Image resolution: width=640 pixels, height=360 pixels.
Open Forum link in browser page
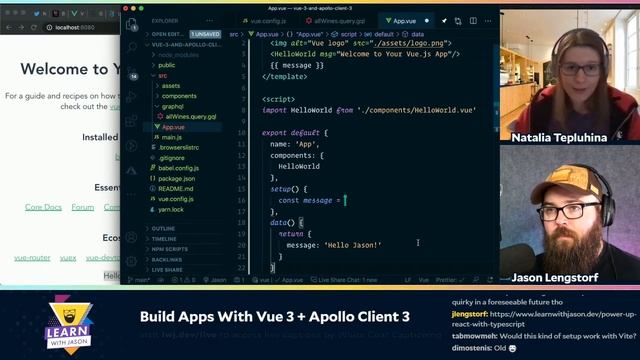pos(83,207)
